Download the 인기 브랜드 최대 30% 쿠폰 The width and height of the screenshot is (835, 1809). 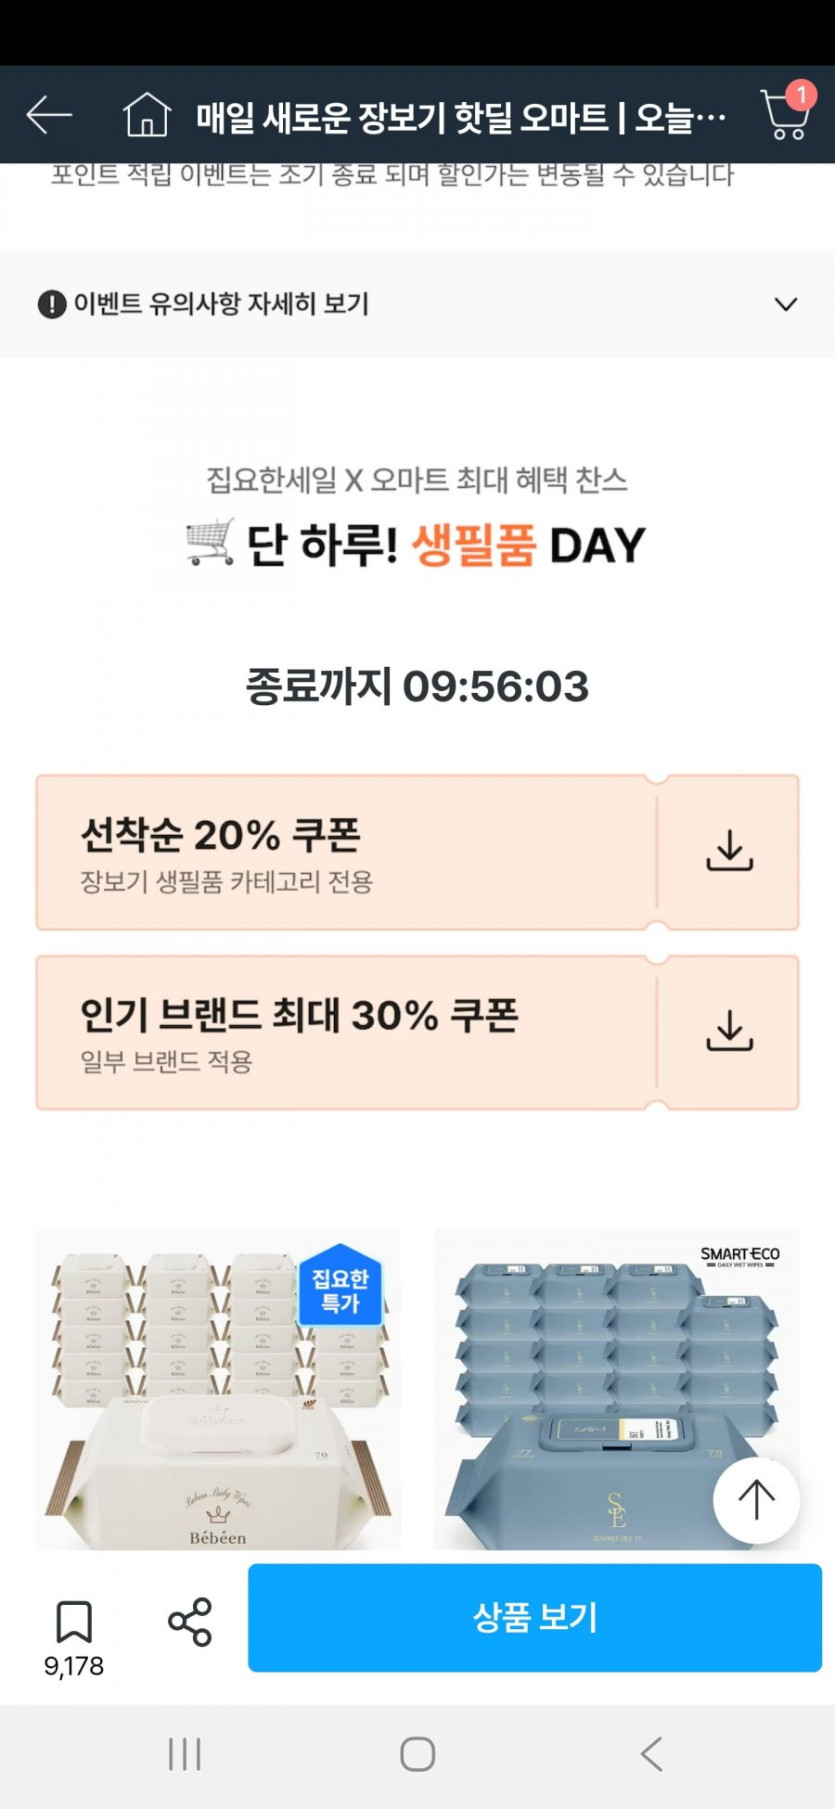729,1031
